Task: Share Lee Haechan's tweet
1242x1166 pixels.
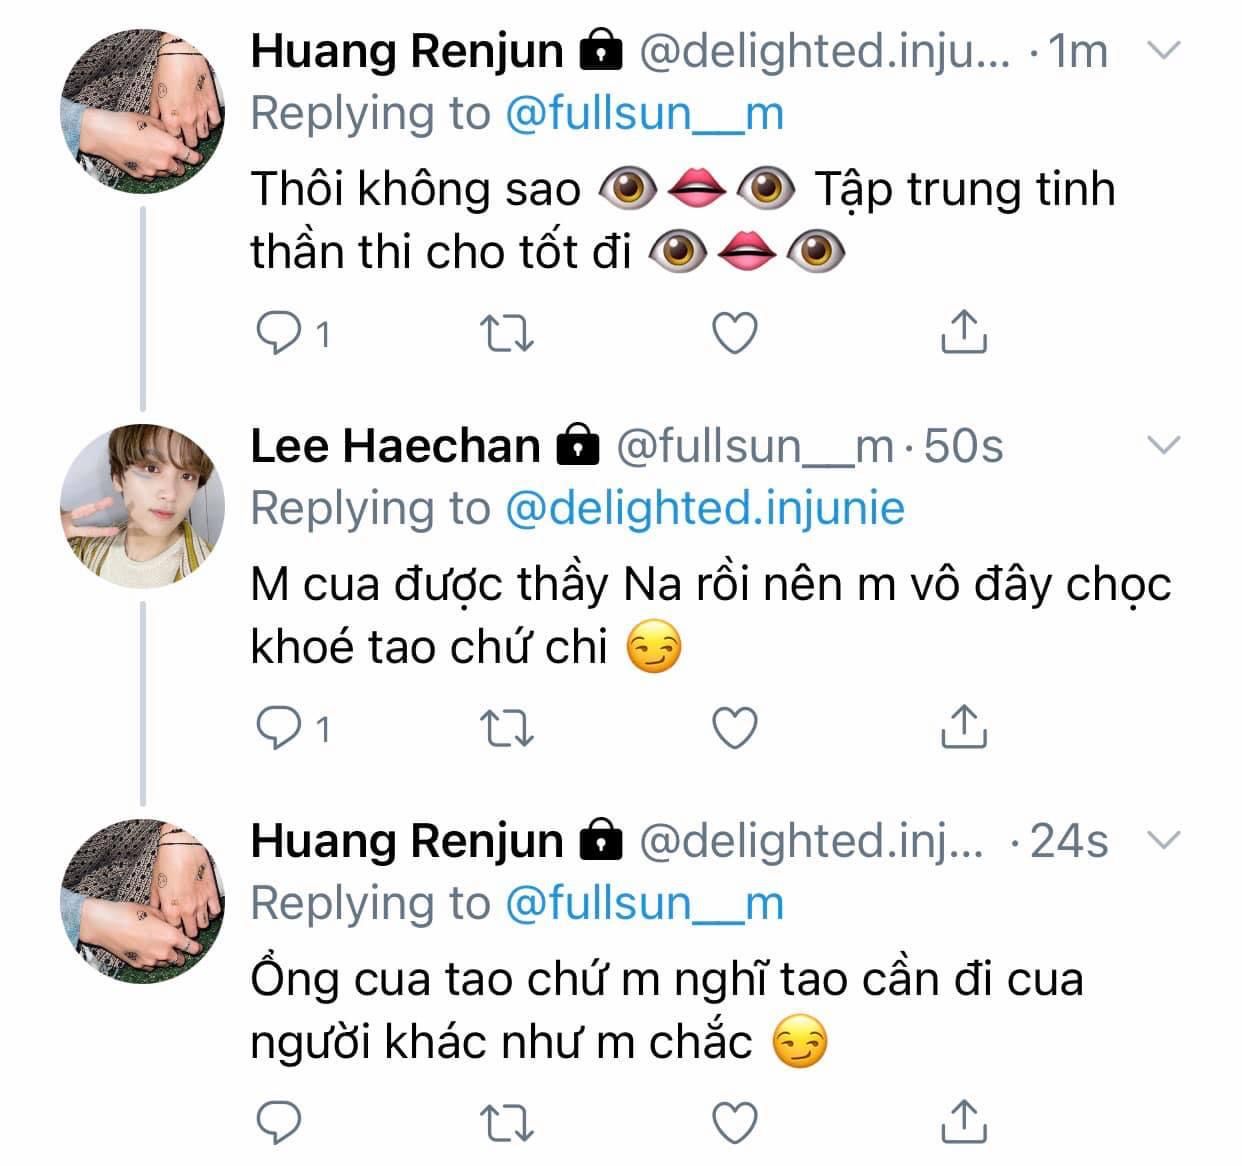Action: [x=964, y=726]
